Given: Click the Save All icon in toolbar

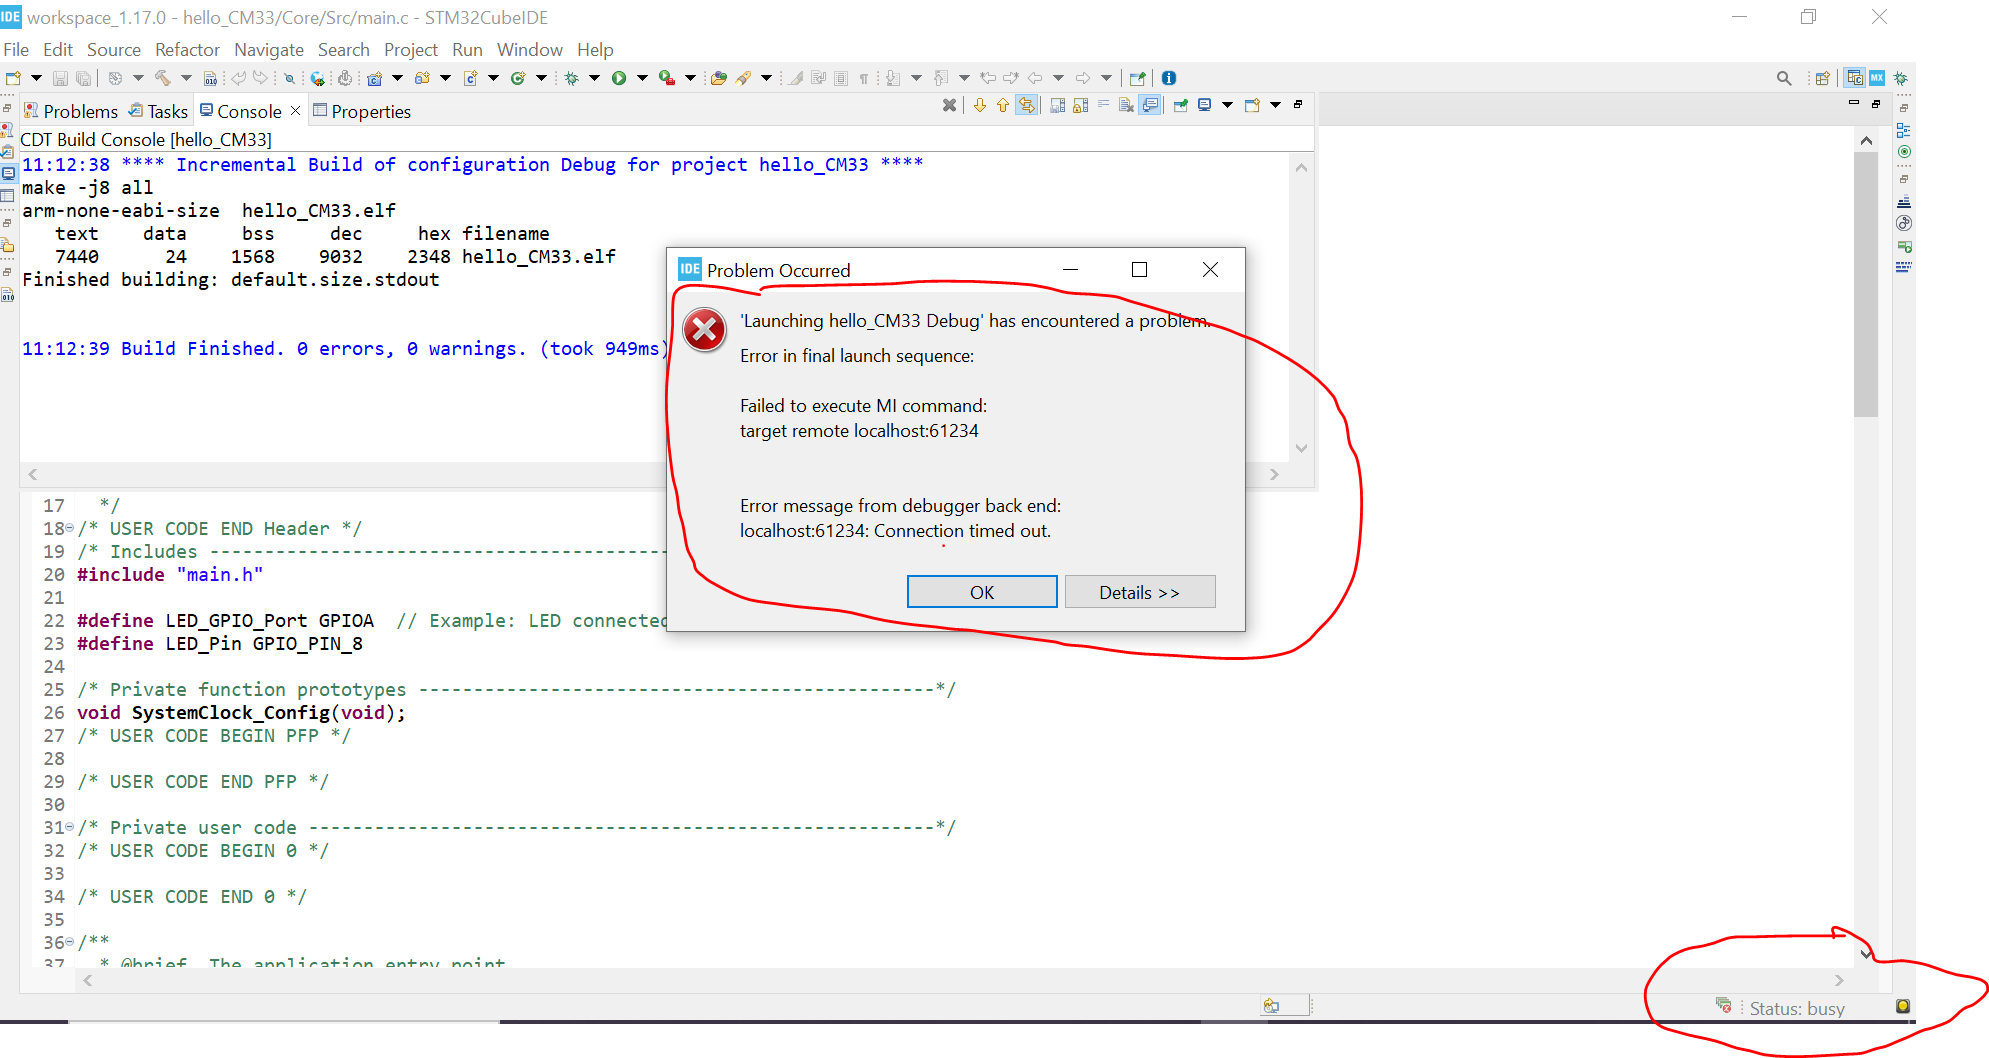Looking at the screenshot, I should [x=83, y=77].
